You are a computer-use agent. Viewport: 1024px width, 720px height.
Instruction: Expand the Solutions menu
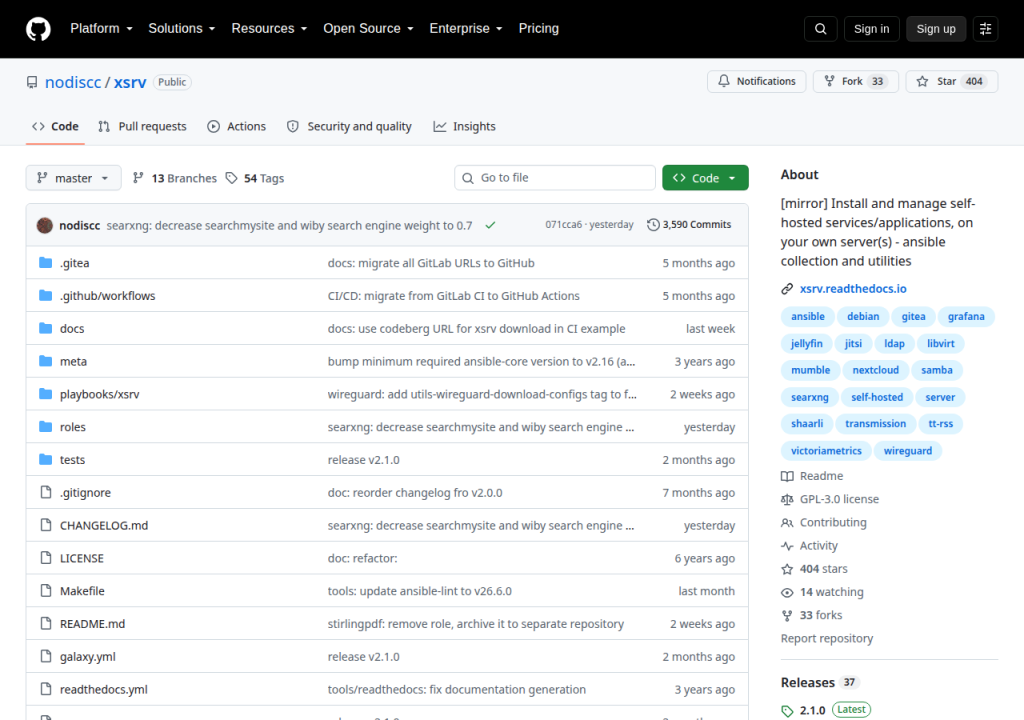tap(182, 29)
